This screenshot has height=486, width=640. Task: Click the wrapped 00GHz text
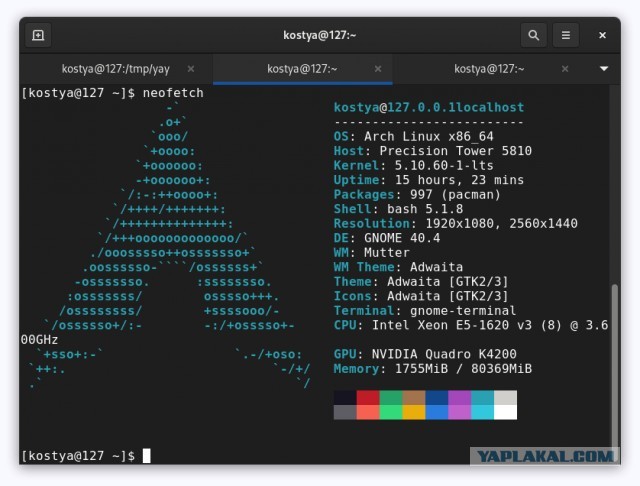39,340
